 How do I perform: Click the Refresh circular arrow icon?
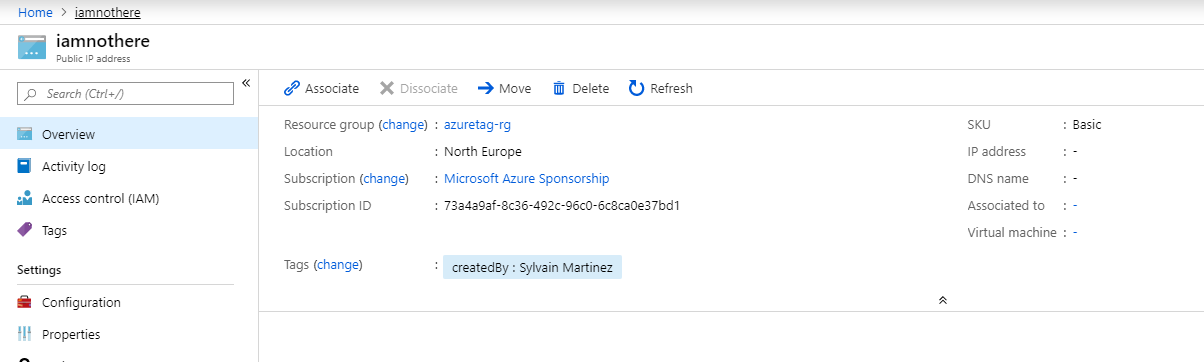[x=636, y=88]
